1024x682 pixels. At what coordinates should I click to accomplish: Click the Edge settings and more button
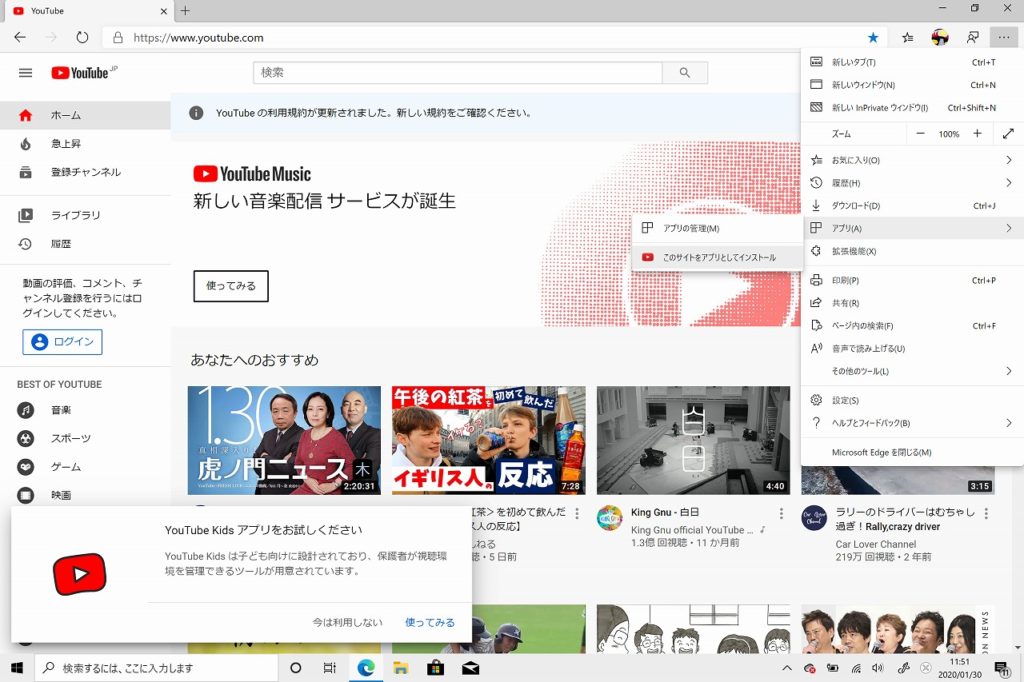pyautogui.click(x=1004, y=38)
